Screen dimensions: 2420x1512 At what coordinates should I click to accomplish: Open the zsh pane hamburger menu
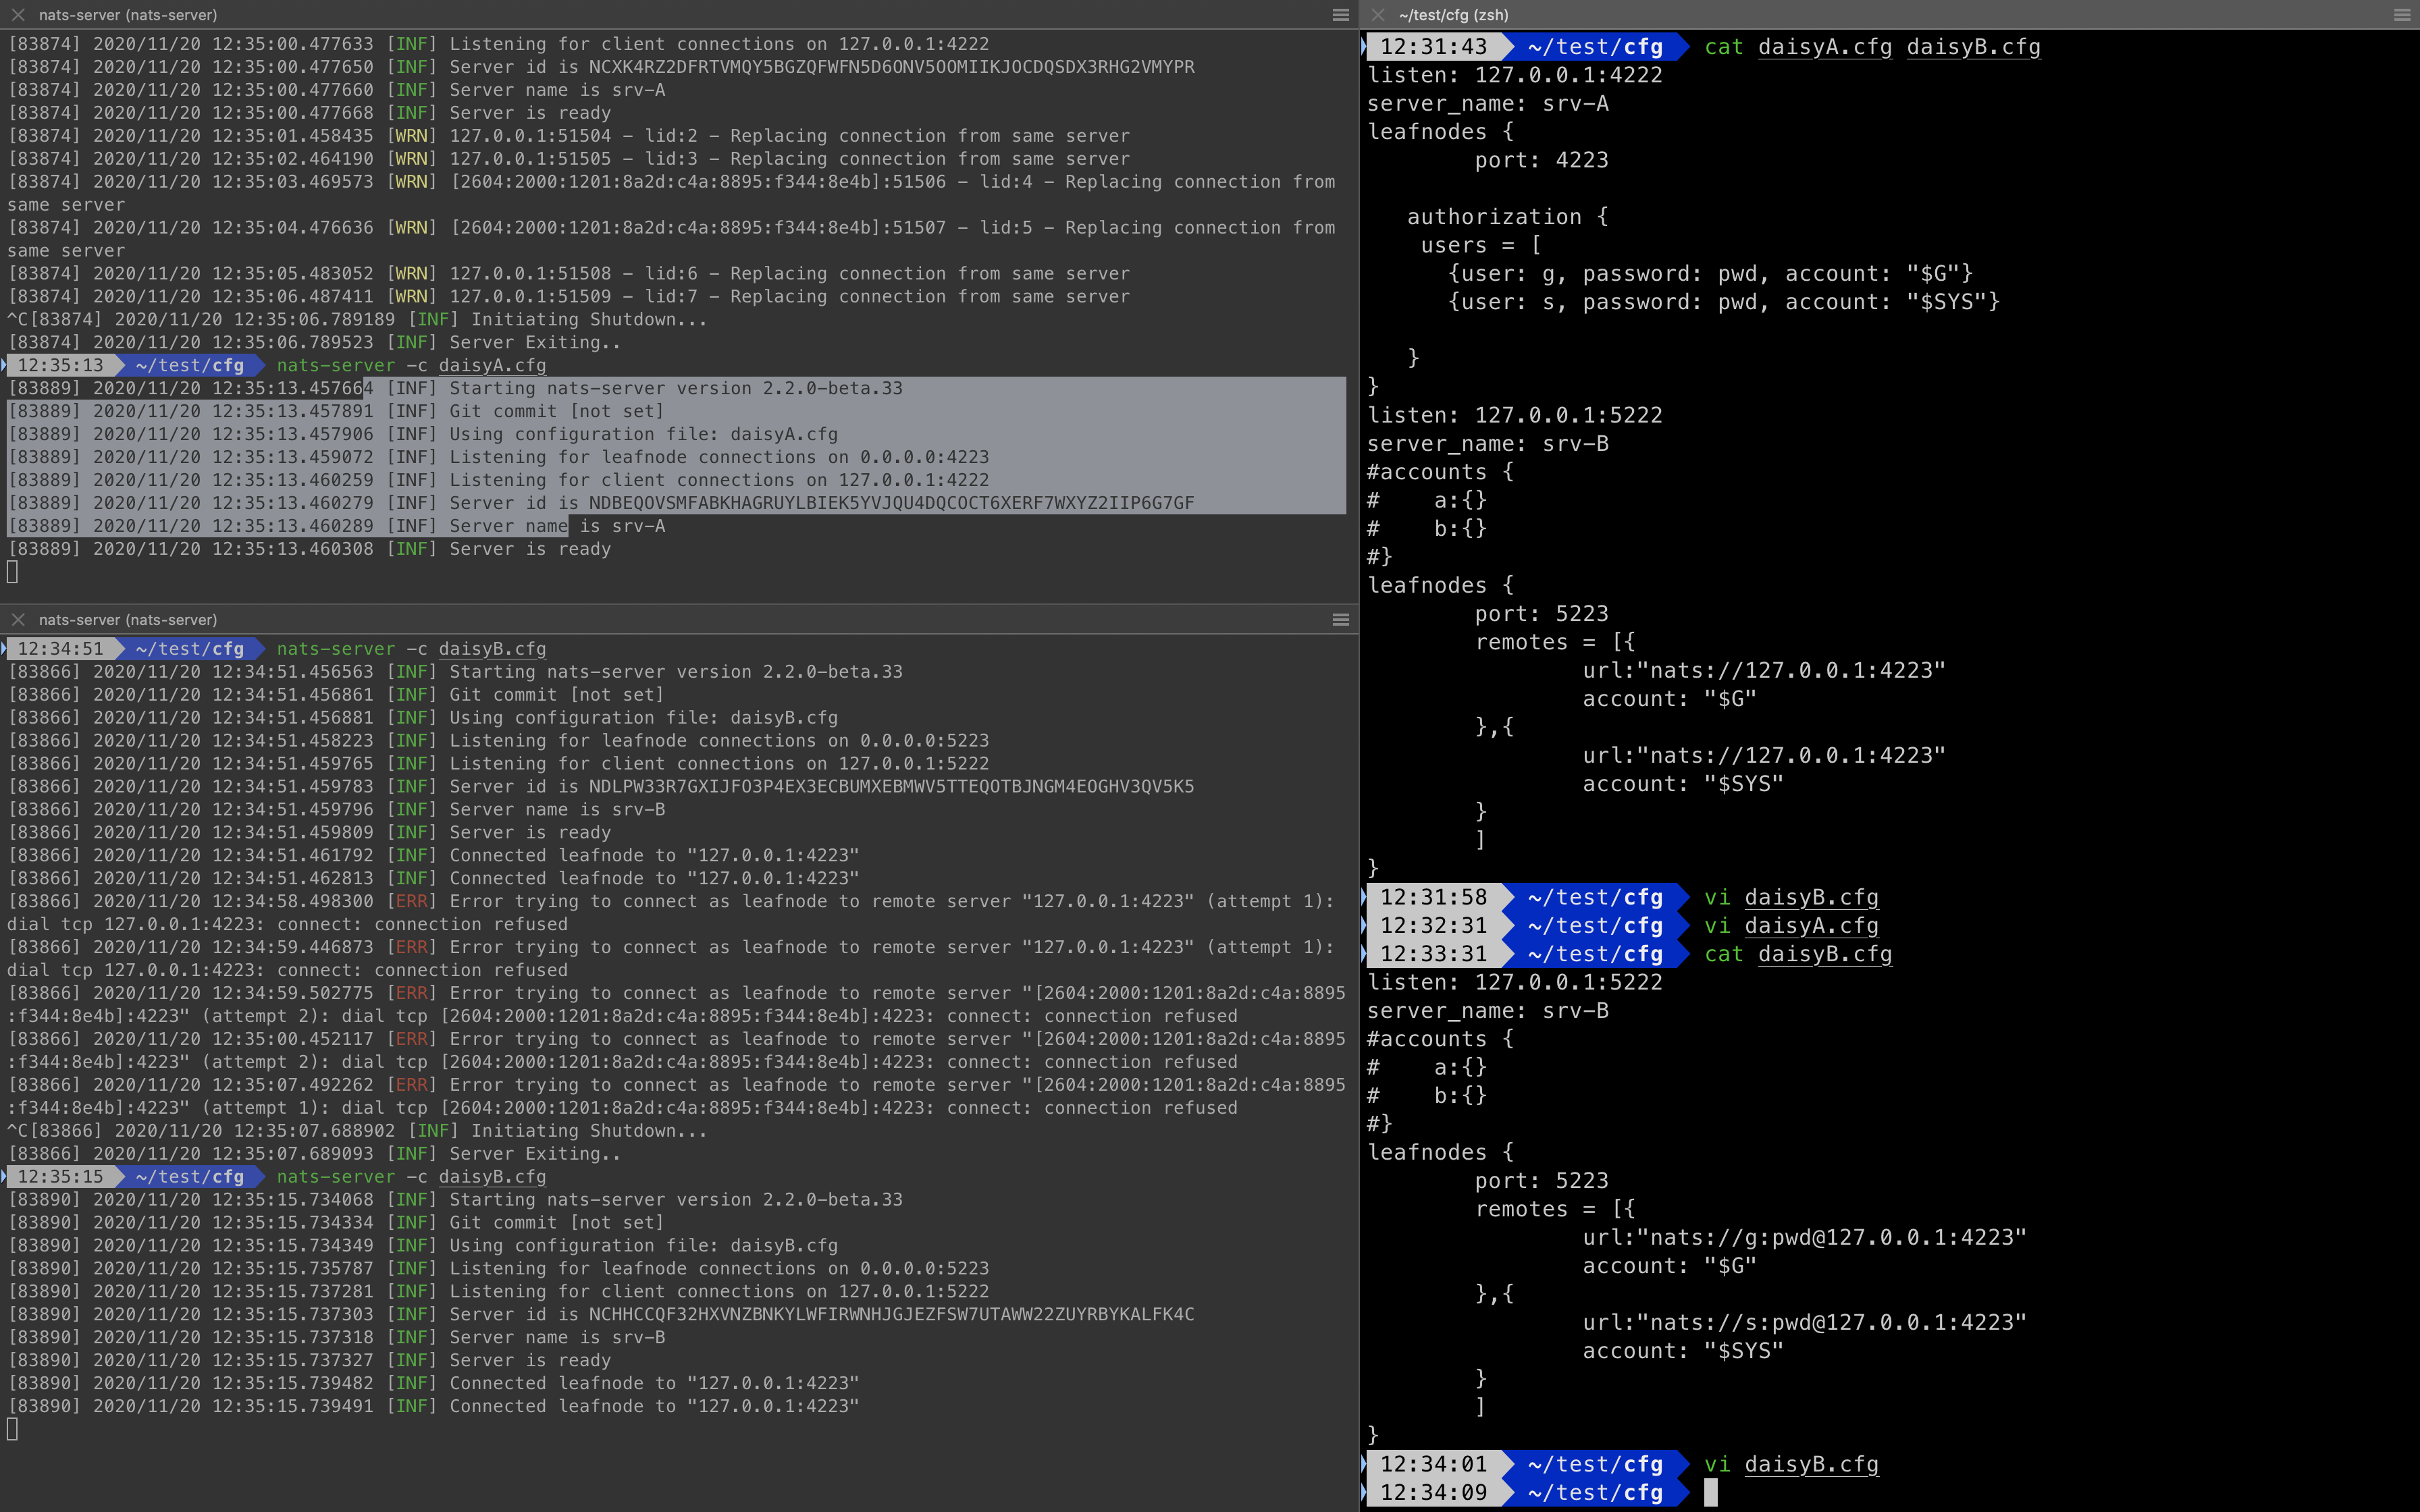click(x=2402, y=15)
